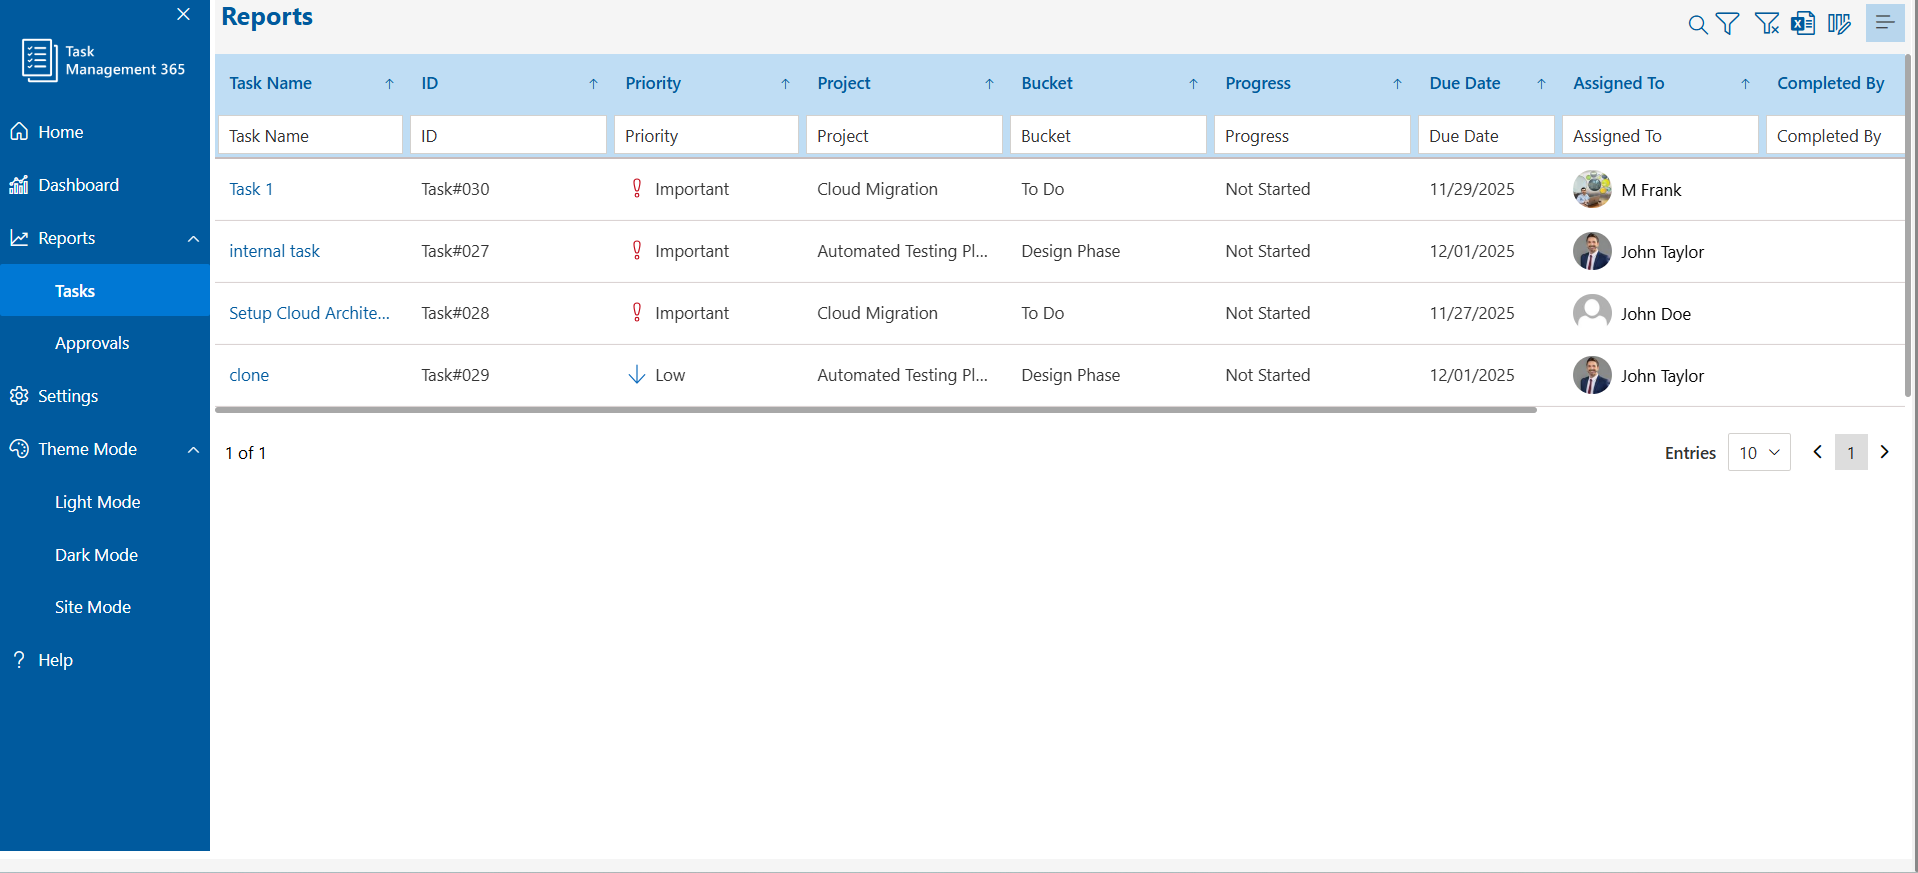Sort by Due Date column arrow

1542,84
